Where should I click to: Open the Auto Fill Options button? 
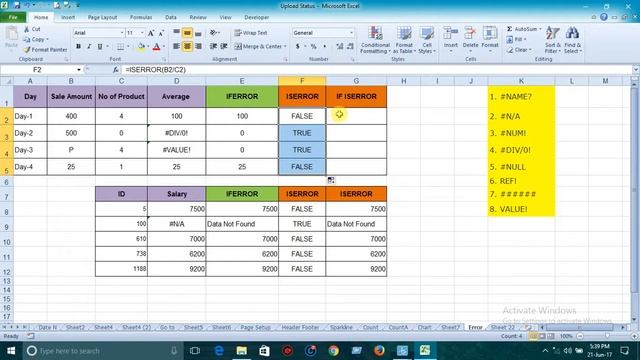(x=331, y=180)
